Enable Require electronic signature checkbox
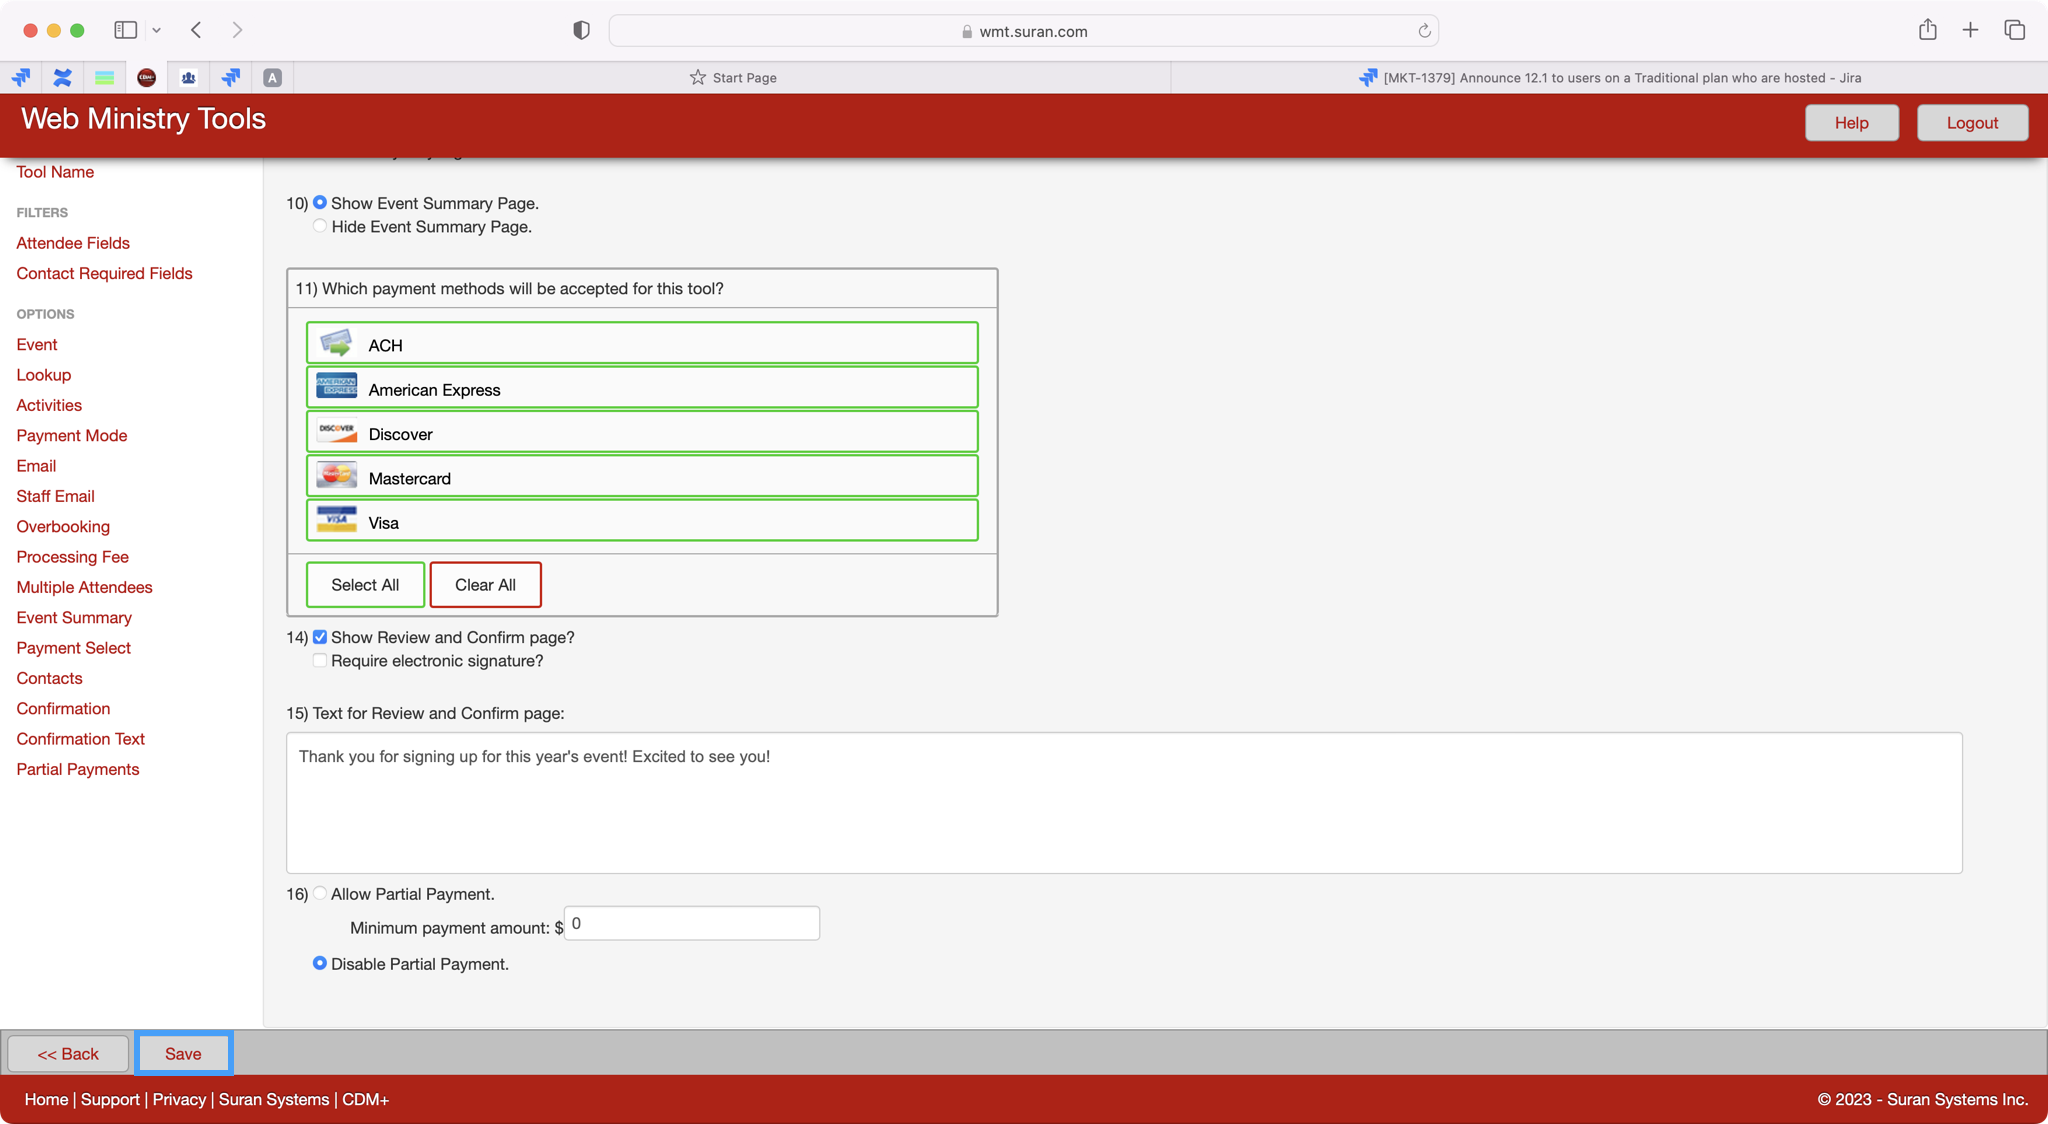The height and width of the screenshot is (1124, 2048). point(320,660)
